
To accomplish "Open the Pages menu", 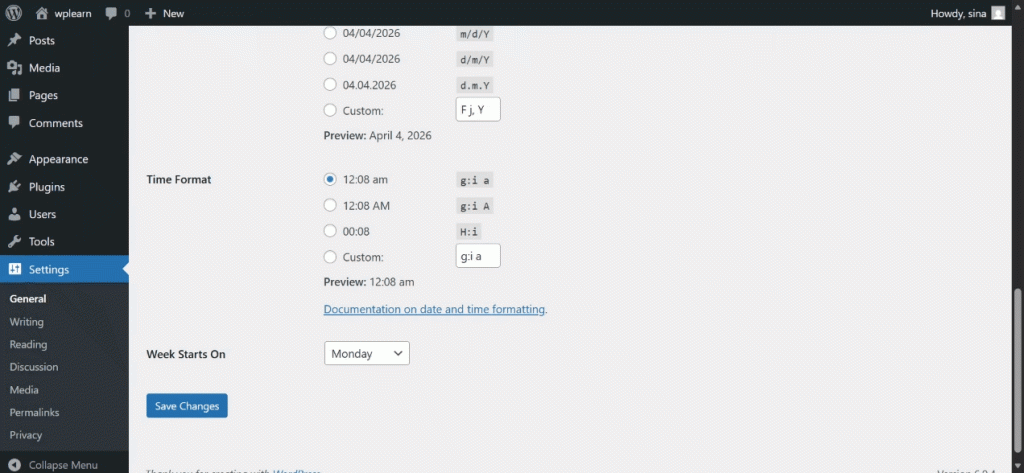I will coord(43,95).
